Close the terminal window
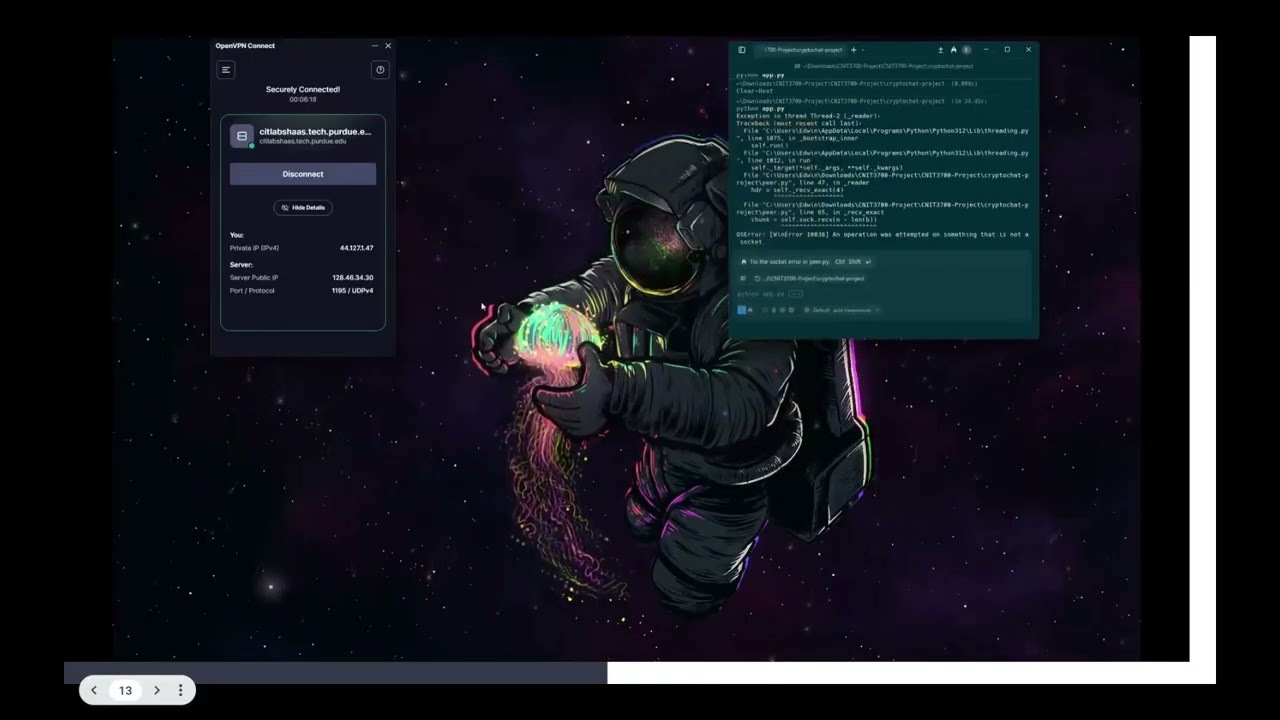 coord(1028,50)
